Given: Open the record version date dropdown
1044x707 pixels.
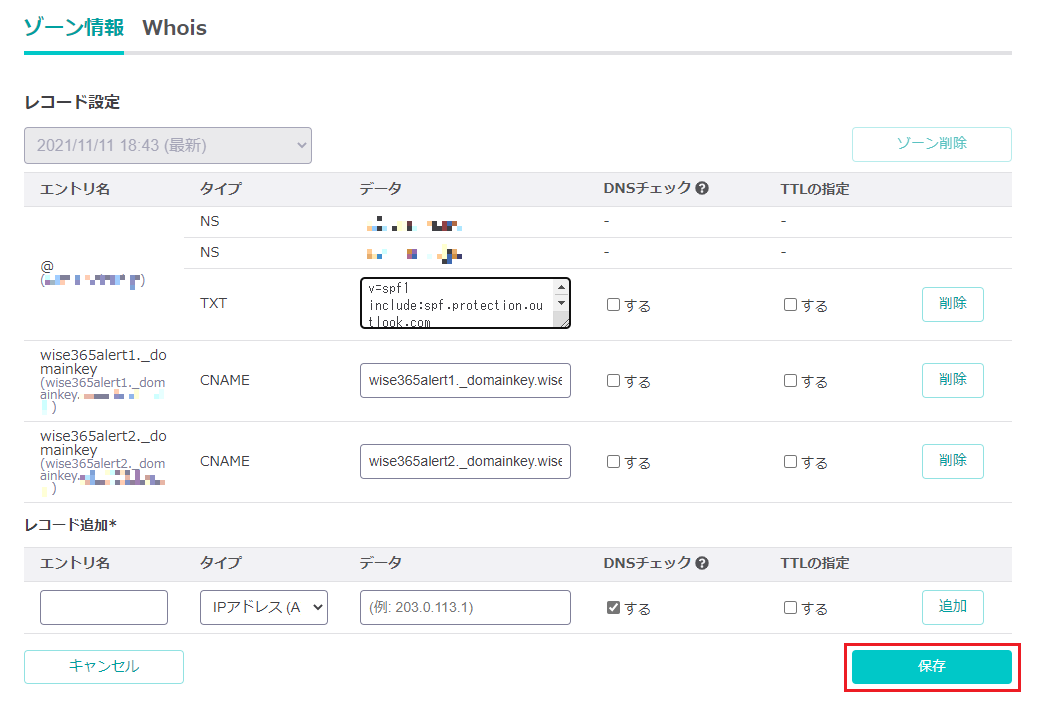Looking at the screenshot, I should 168,145.
